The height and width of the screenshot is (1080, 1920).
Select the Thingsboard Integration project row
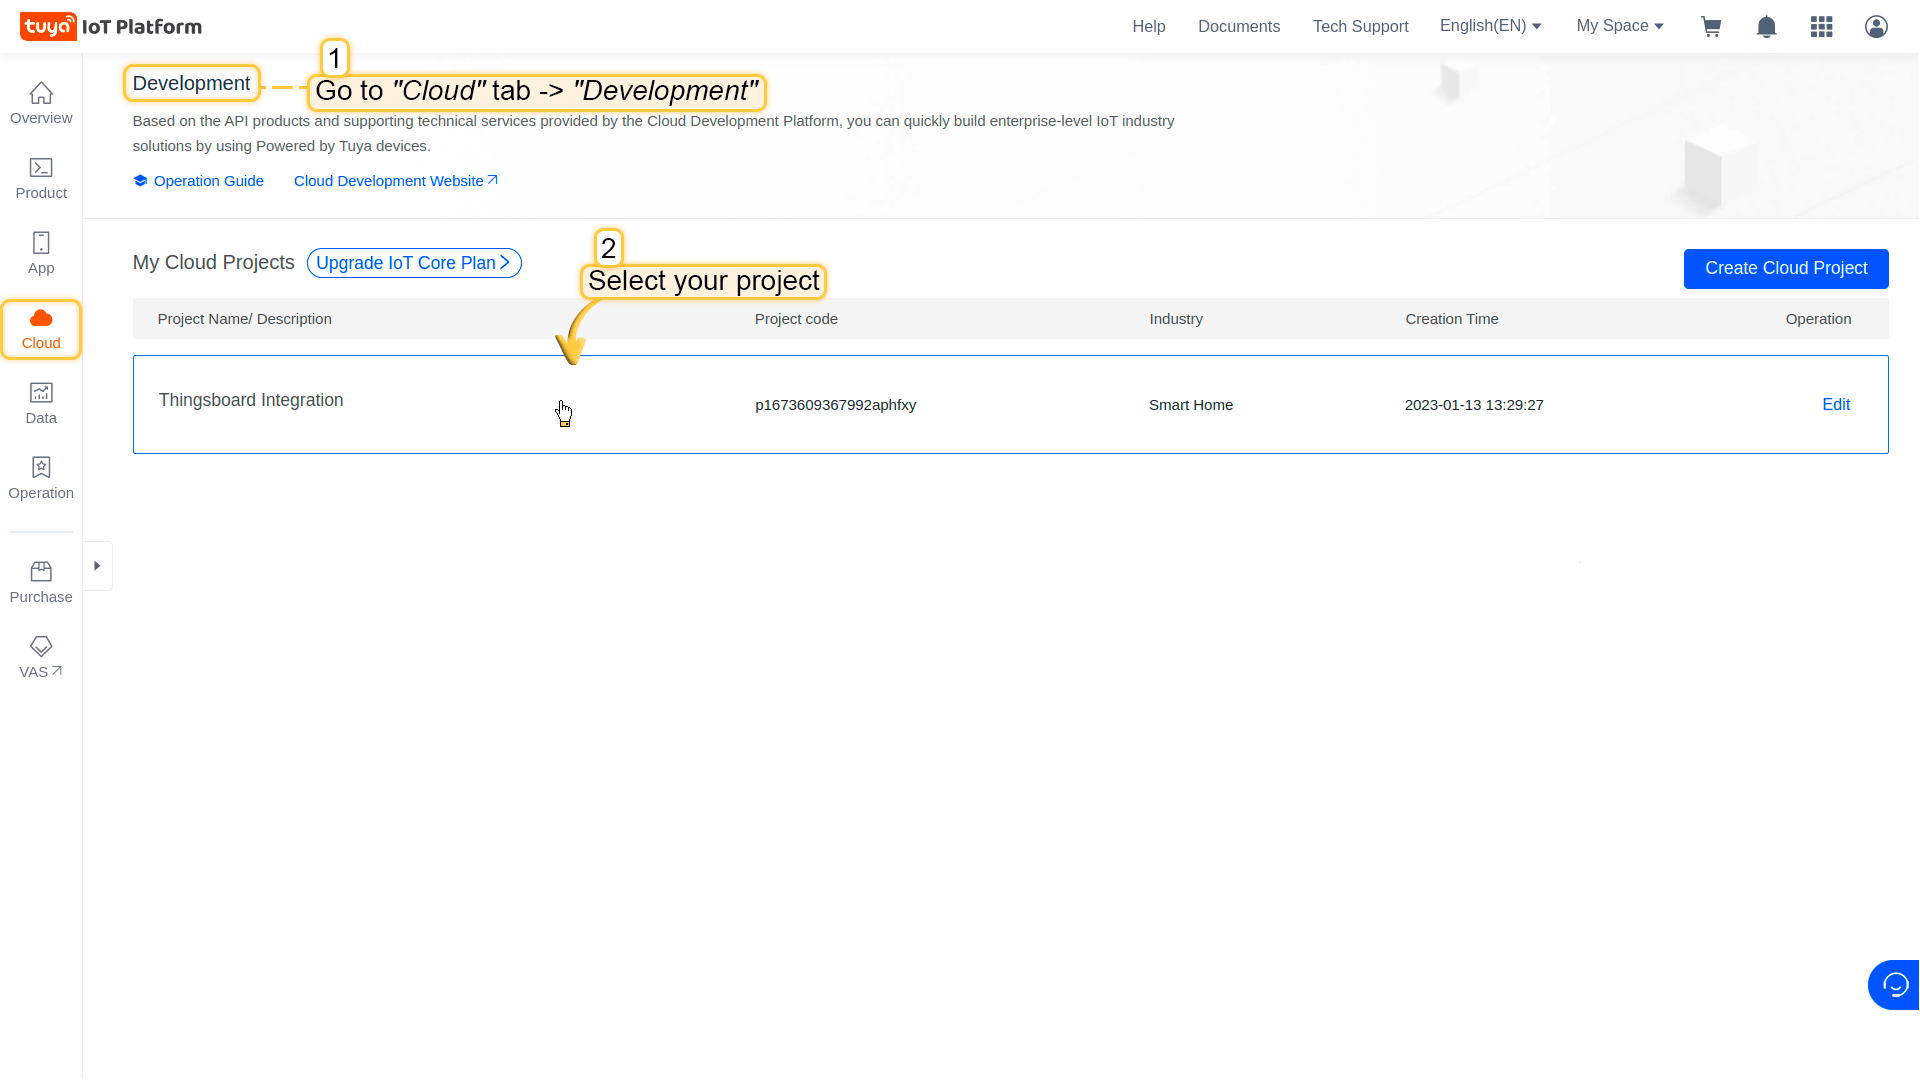click(251, 400)
